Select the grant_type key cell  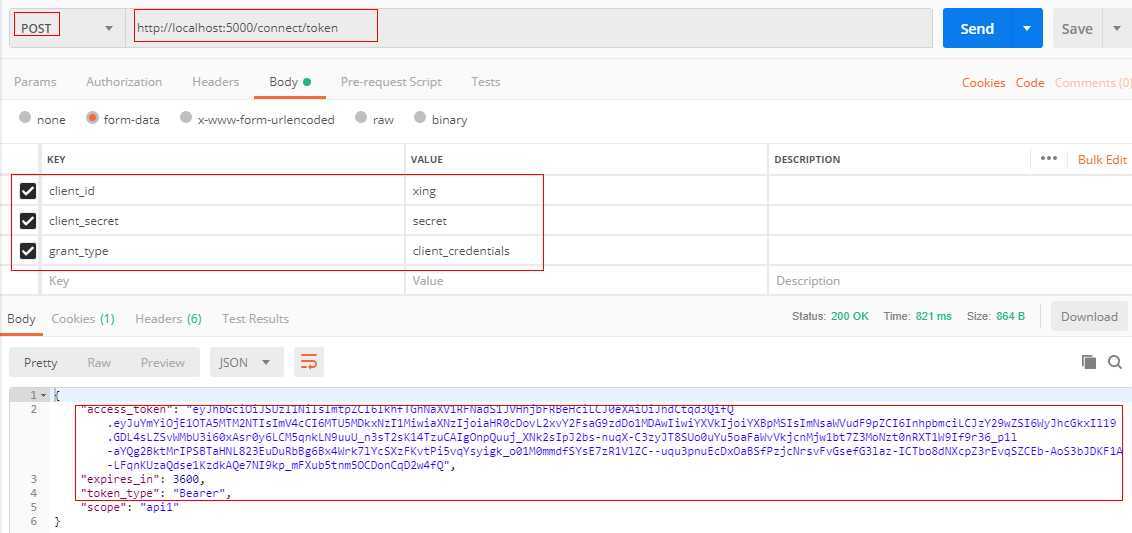tap(222, 251)
